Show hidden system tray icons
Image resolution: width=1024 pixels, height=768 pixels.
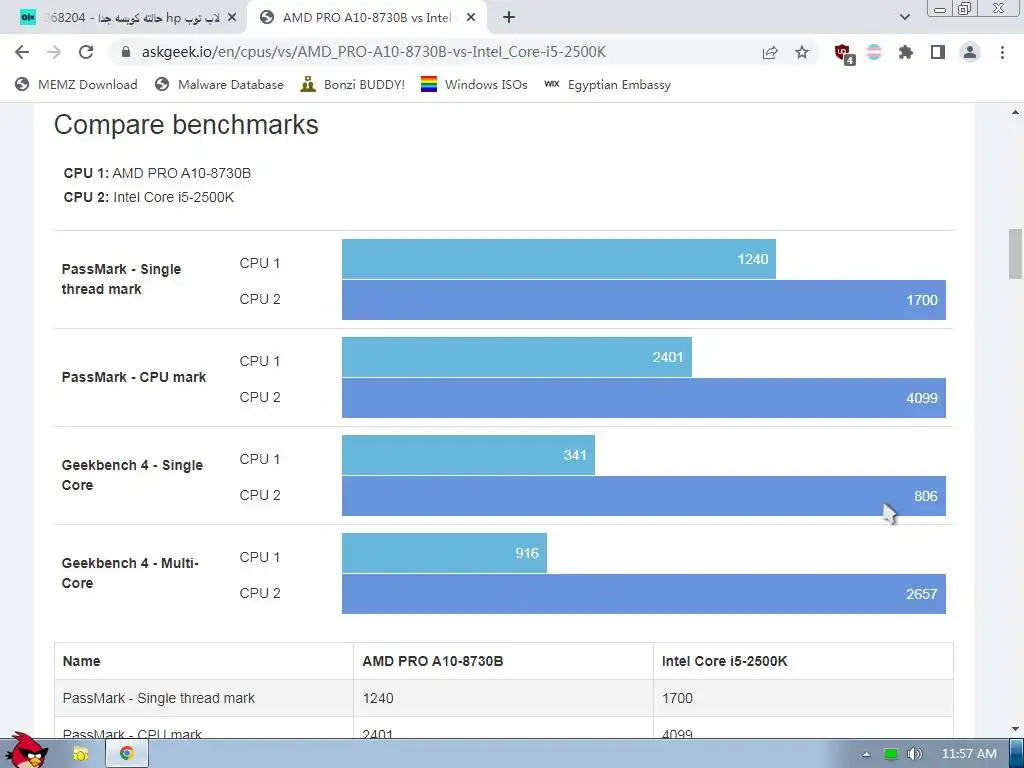(x=866, y=754)
